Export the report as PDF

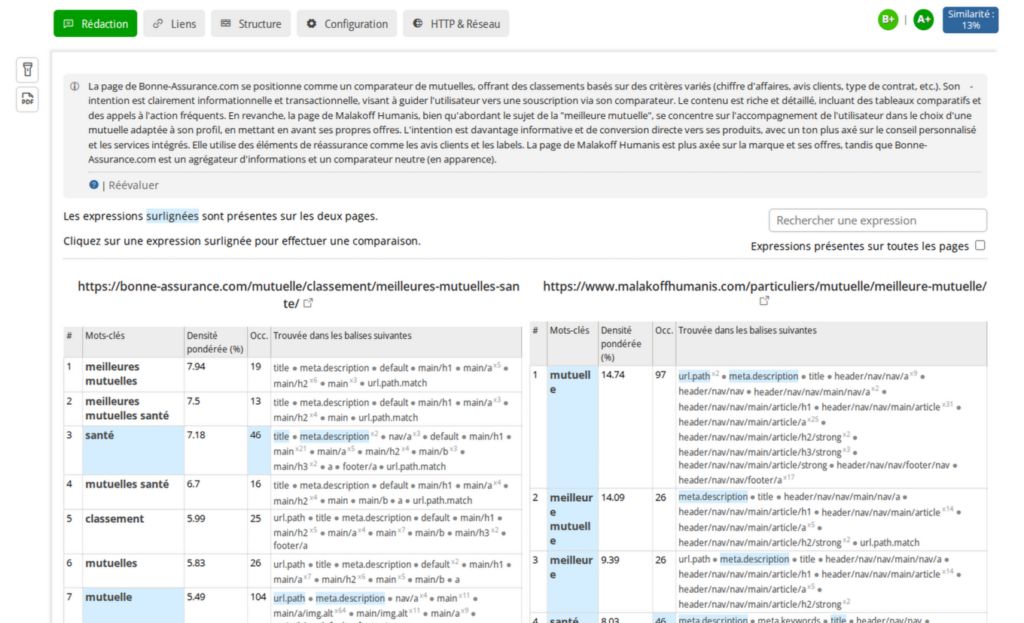click(x=26, y=100)
